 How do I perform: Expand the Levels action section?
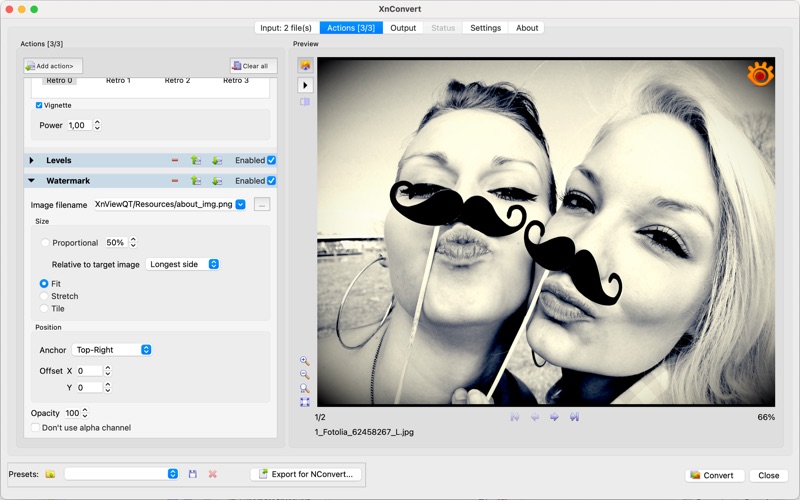31,160
